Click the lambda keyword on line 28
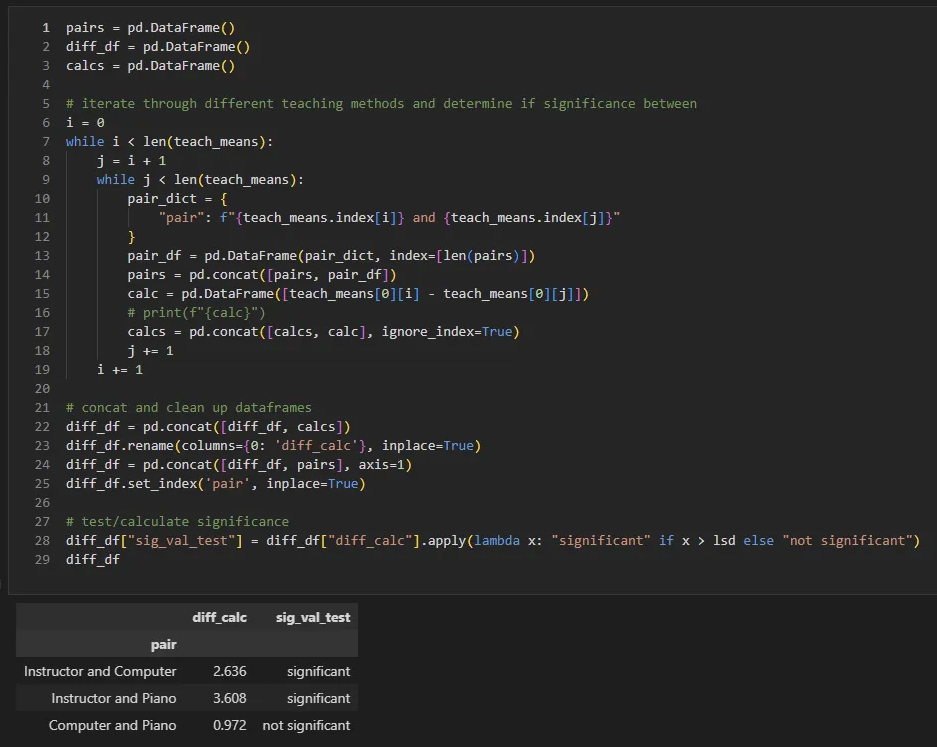Viewport: 937px width, 747px height. pos(497,541)
